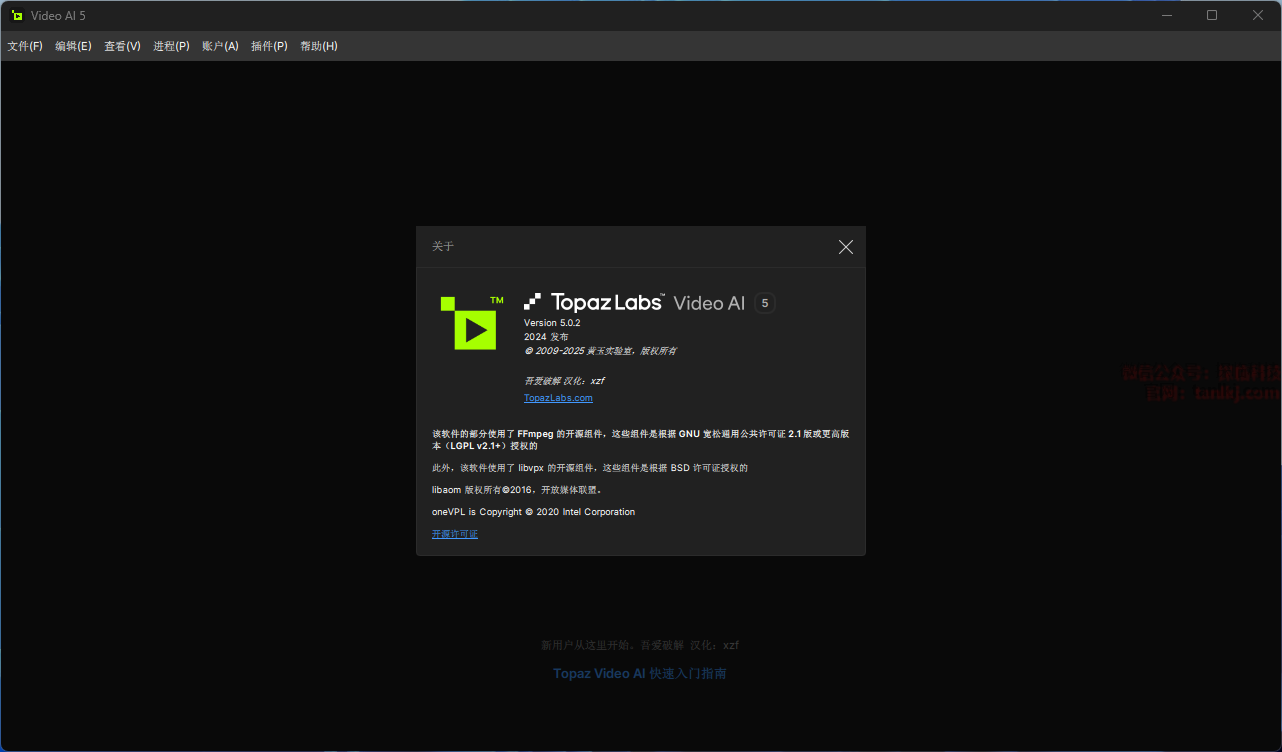Viewport: 1282px width, 752px height.
Task: Open the 编辑(E) menu
Action: tap(73, 46)
